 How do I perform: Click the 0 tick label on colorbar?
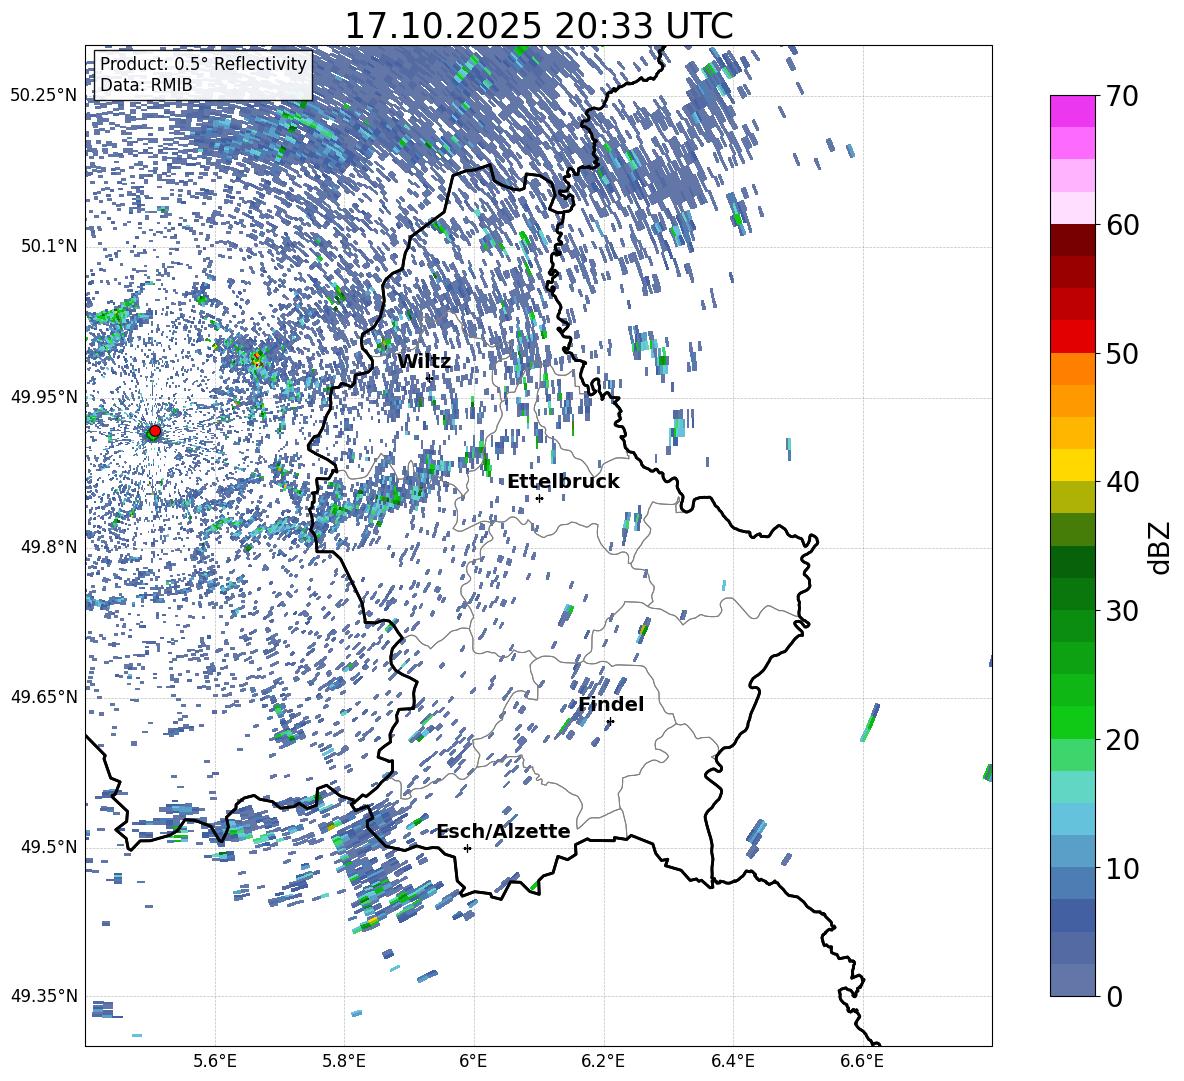tap(1114, 997)
